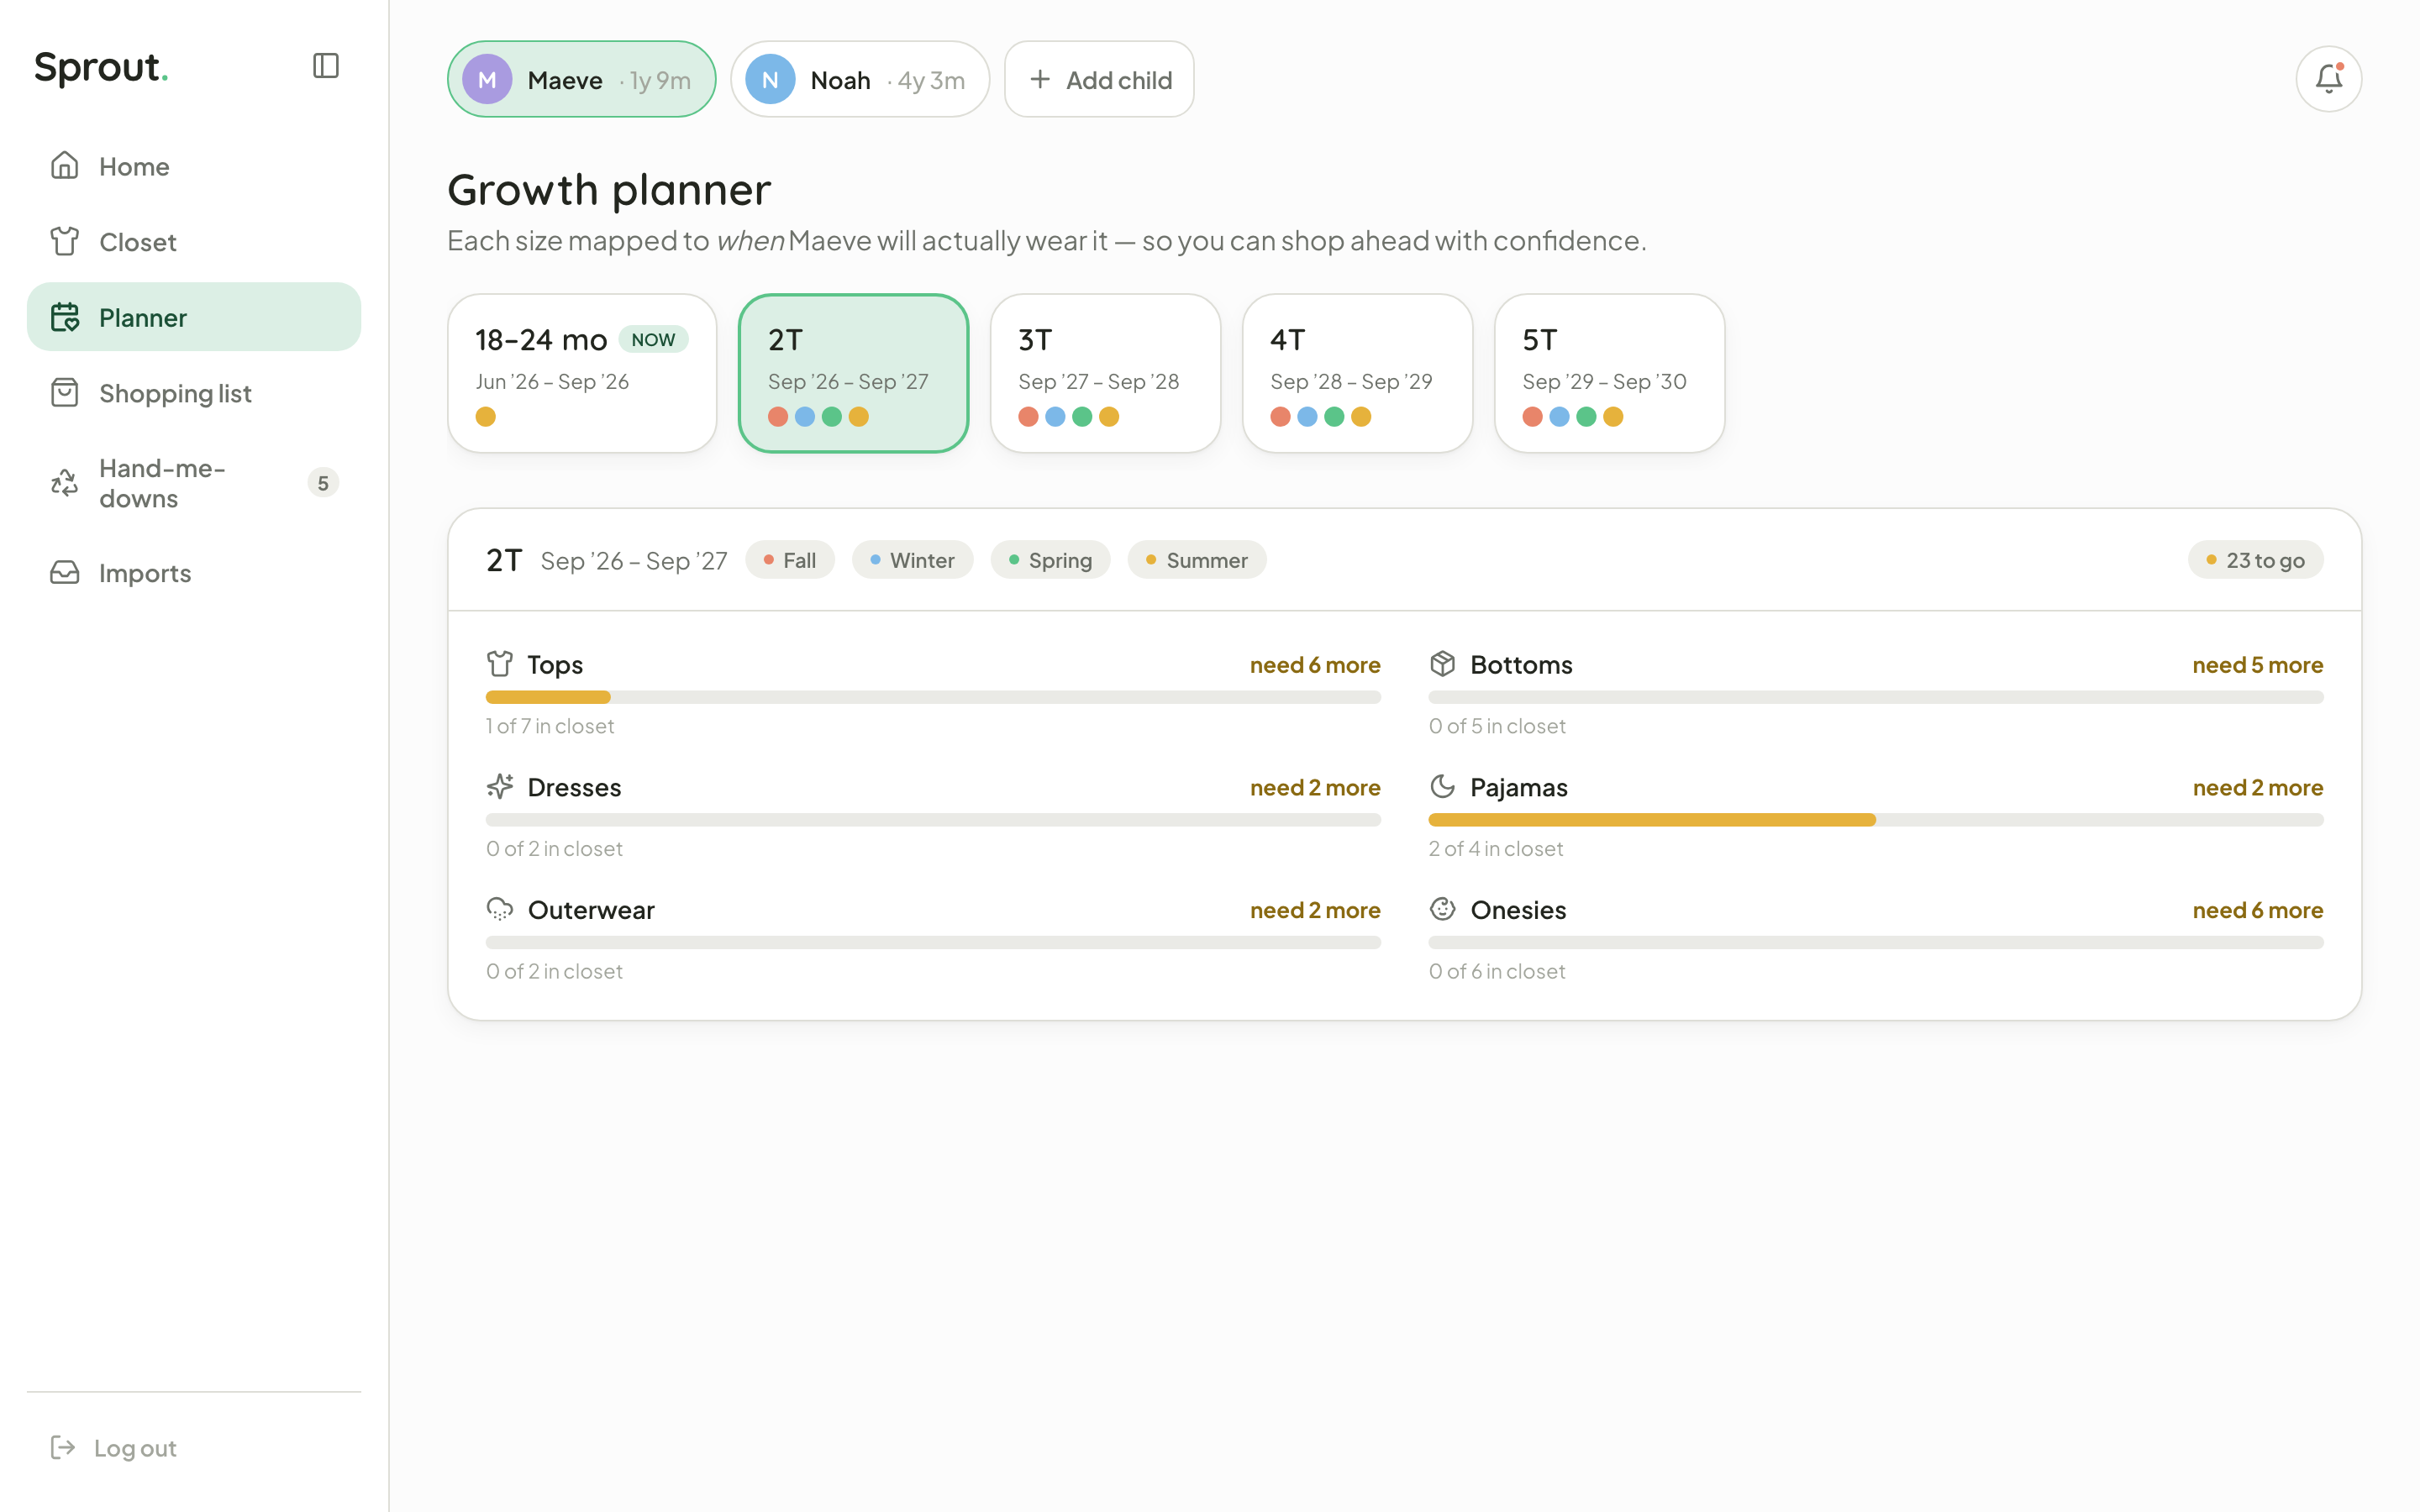Click the green dot on the 5T card
This screenshot has height=1512, width=2420.
click(x=1586, y=417)
